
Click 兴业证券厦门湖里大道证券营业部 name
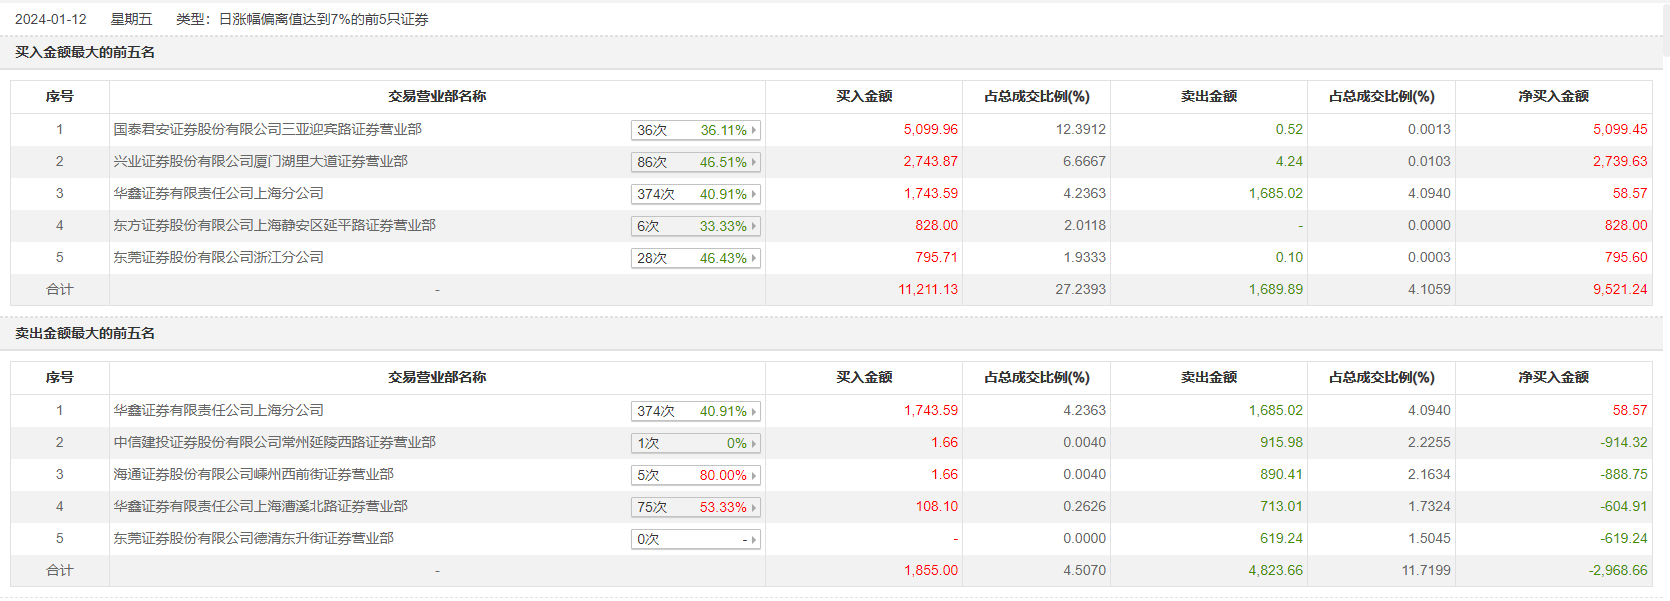pyautogui.click(x=260, y=161)
